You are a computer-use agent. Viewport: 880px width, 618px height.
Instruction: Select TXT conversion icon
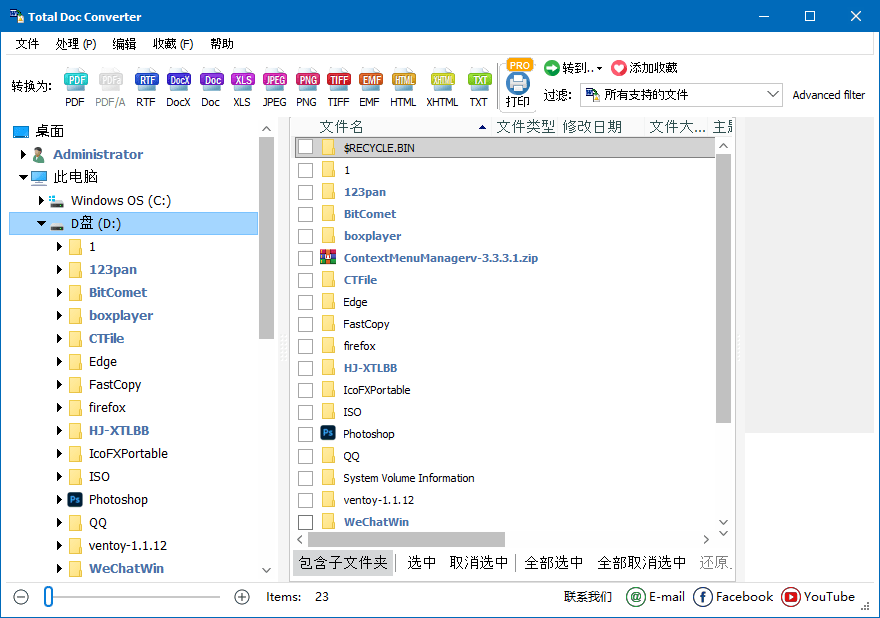(x=479, y=80)
